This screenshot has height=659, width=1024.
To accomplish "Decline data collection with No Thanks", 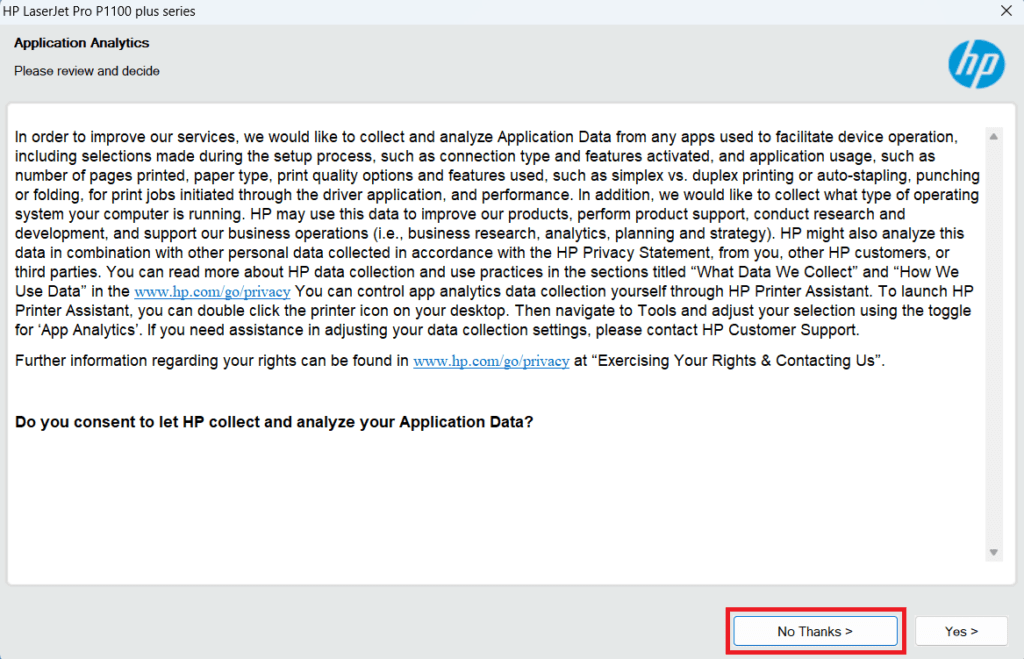I will [815, 631].
